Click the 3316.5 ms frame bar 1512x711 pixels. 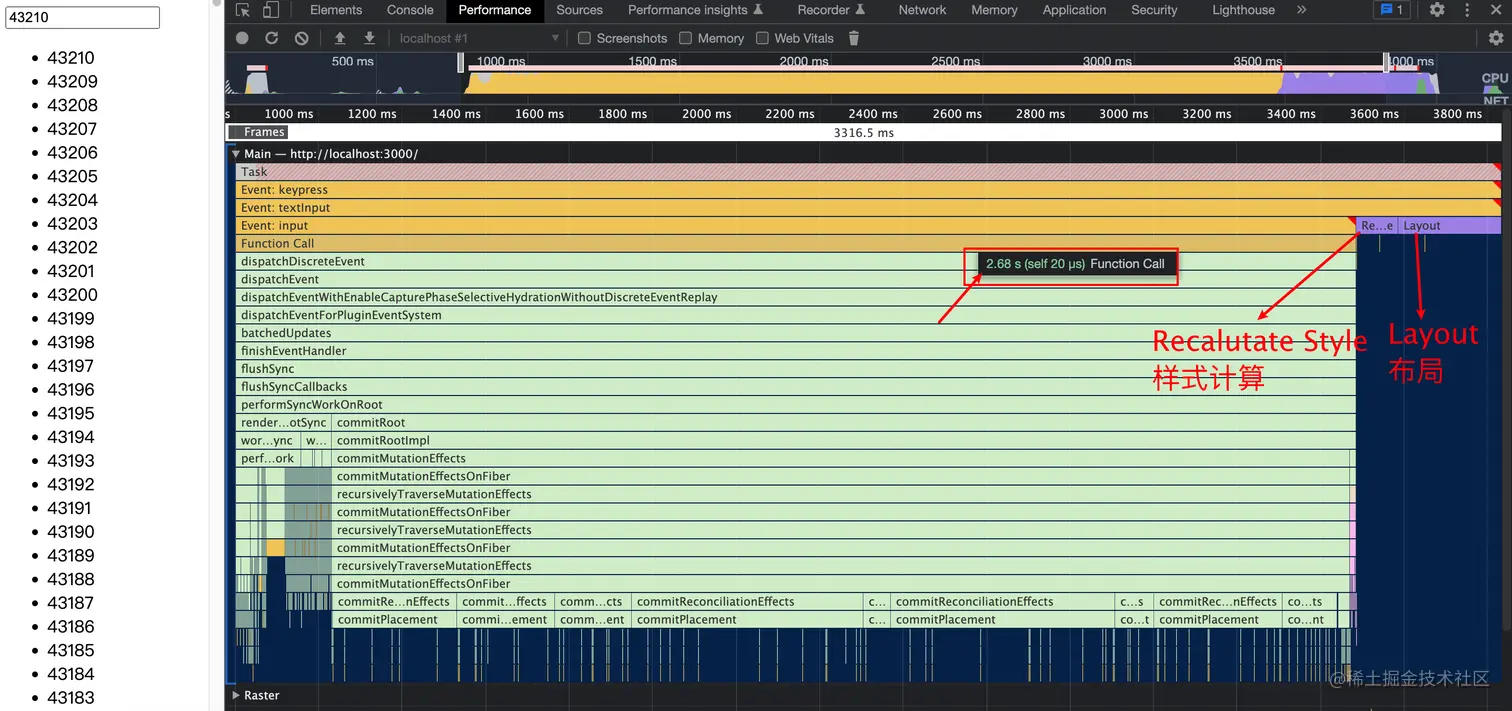[x=864, y=132]
